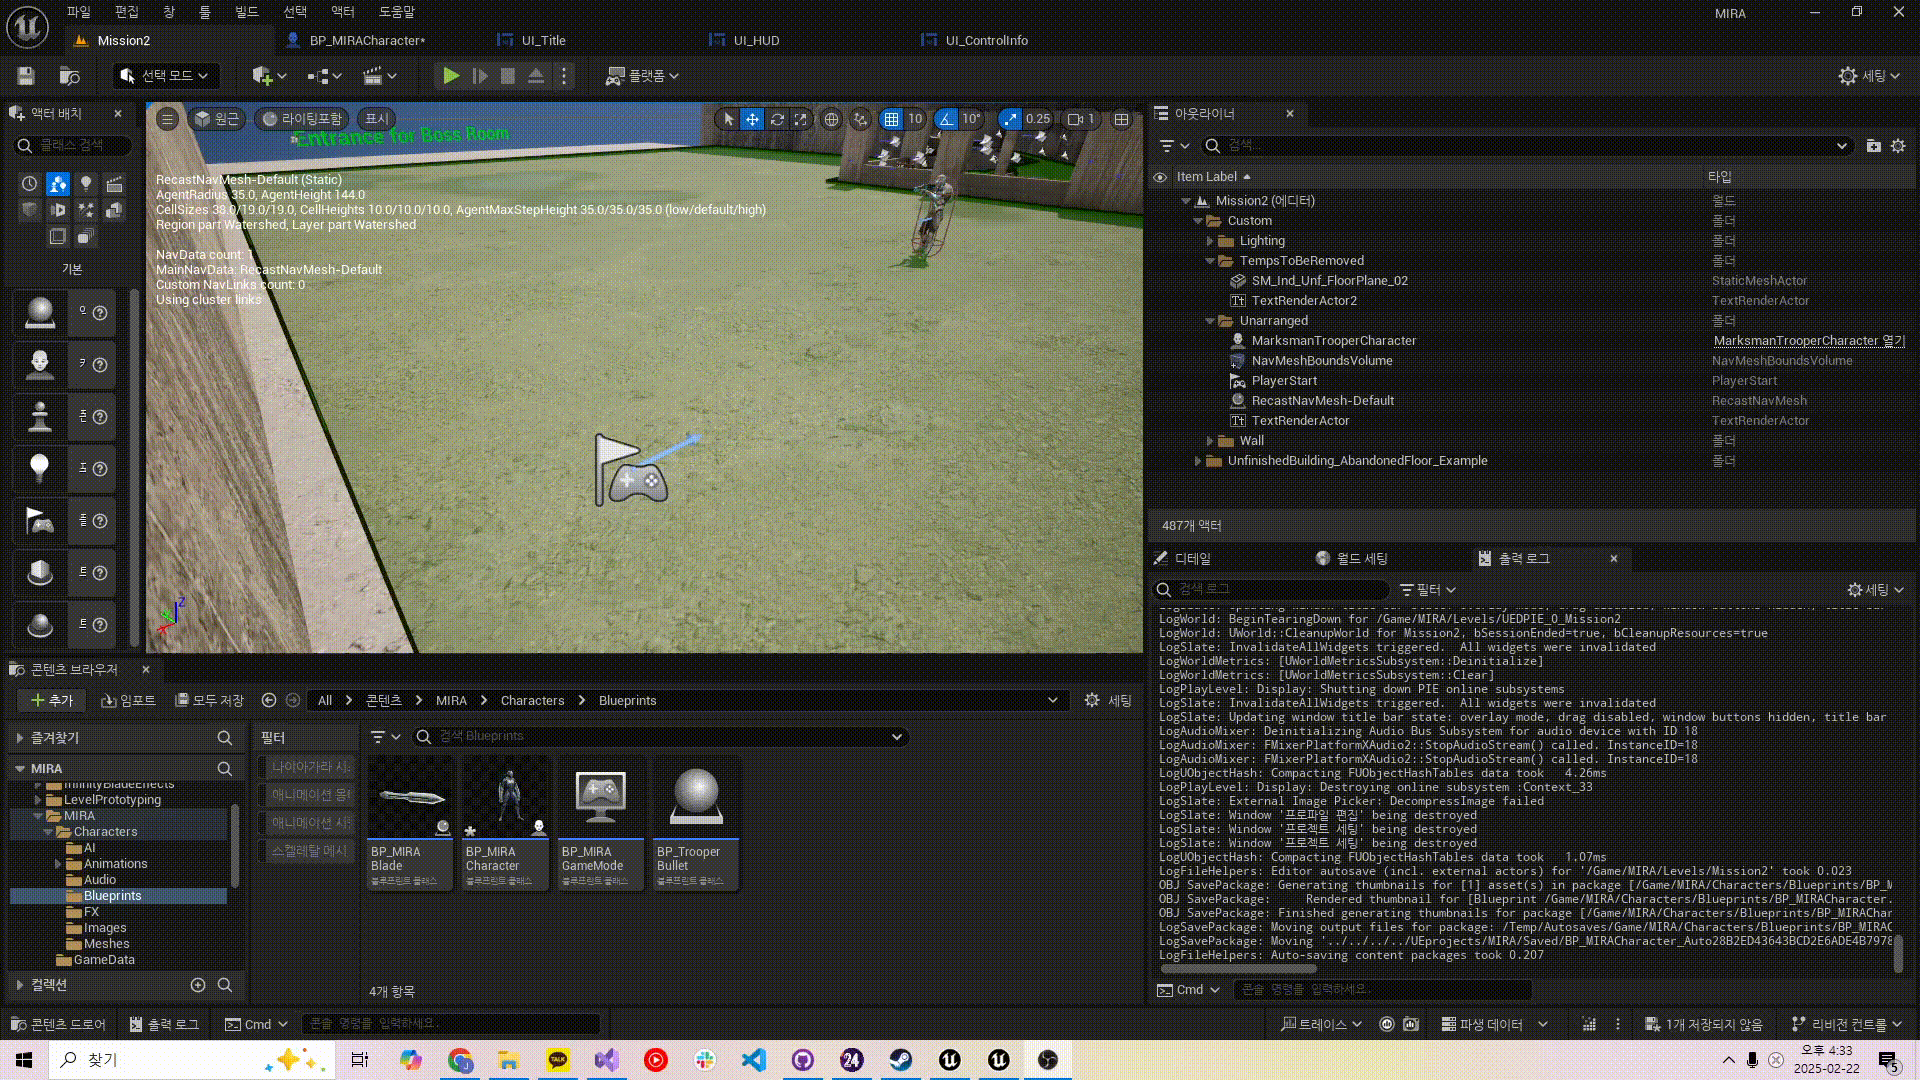Create new folder in Outliner
The image size is (1920, 1080).
click(x=1873, y=146)
